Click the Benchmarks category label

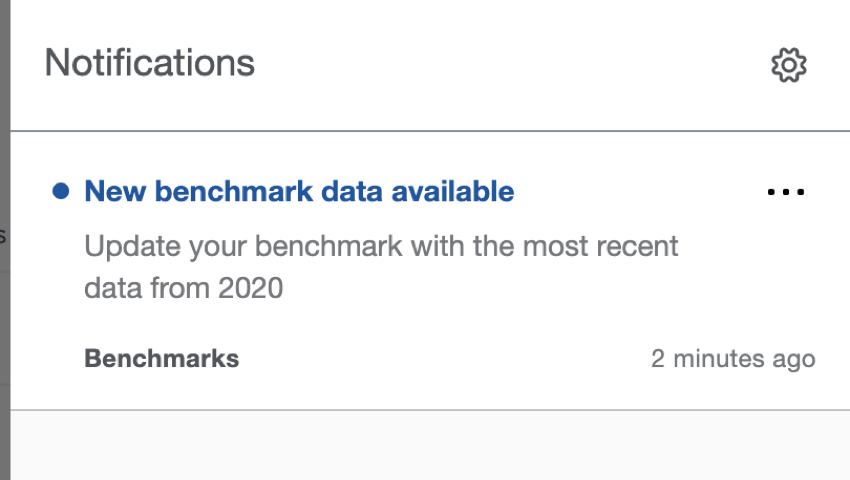coord(162,359)
